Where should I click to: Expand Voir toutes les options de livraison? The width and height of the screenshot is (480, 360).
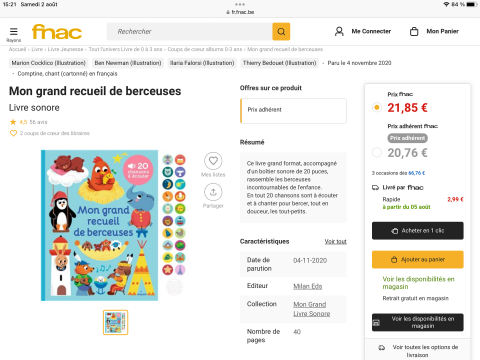tap(418, 351)
